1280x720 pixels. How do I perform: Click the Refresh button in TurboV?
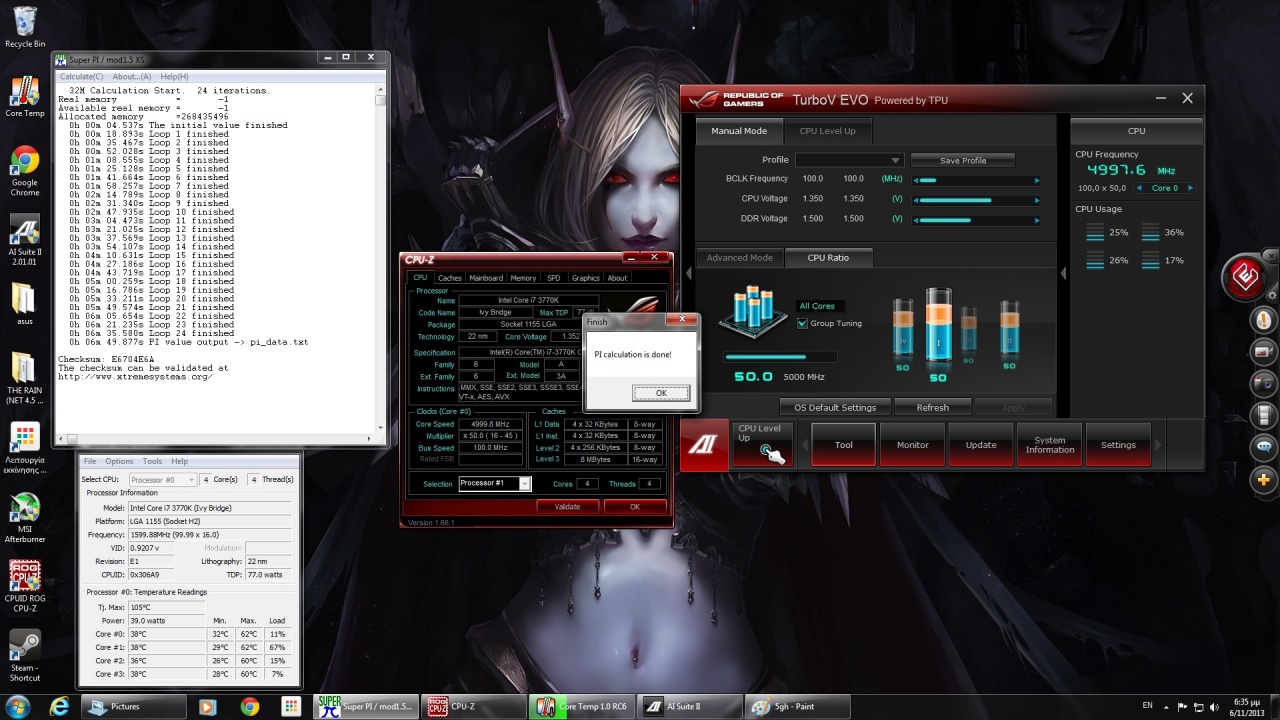932,407
